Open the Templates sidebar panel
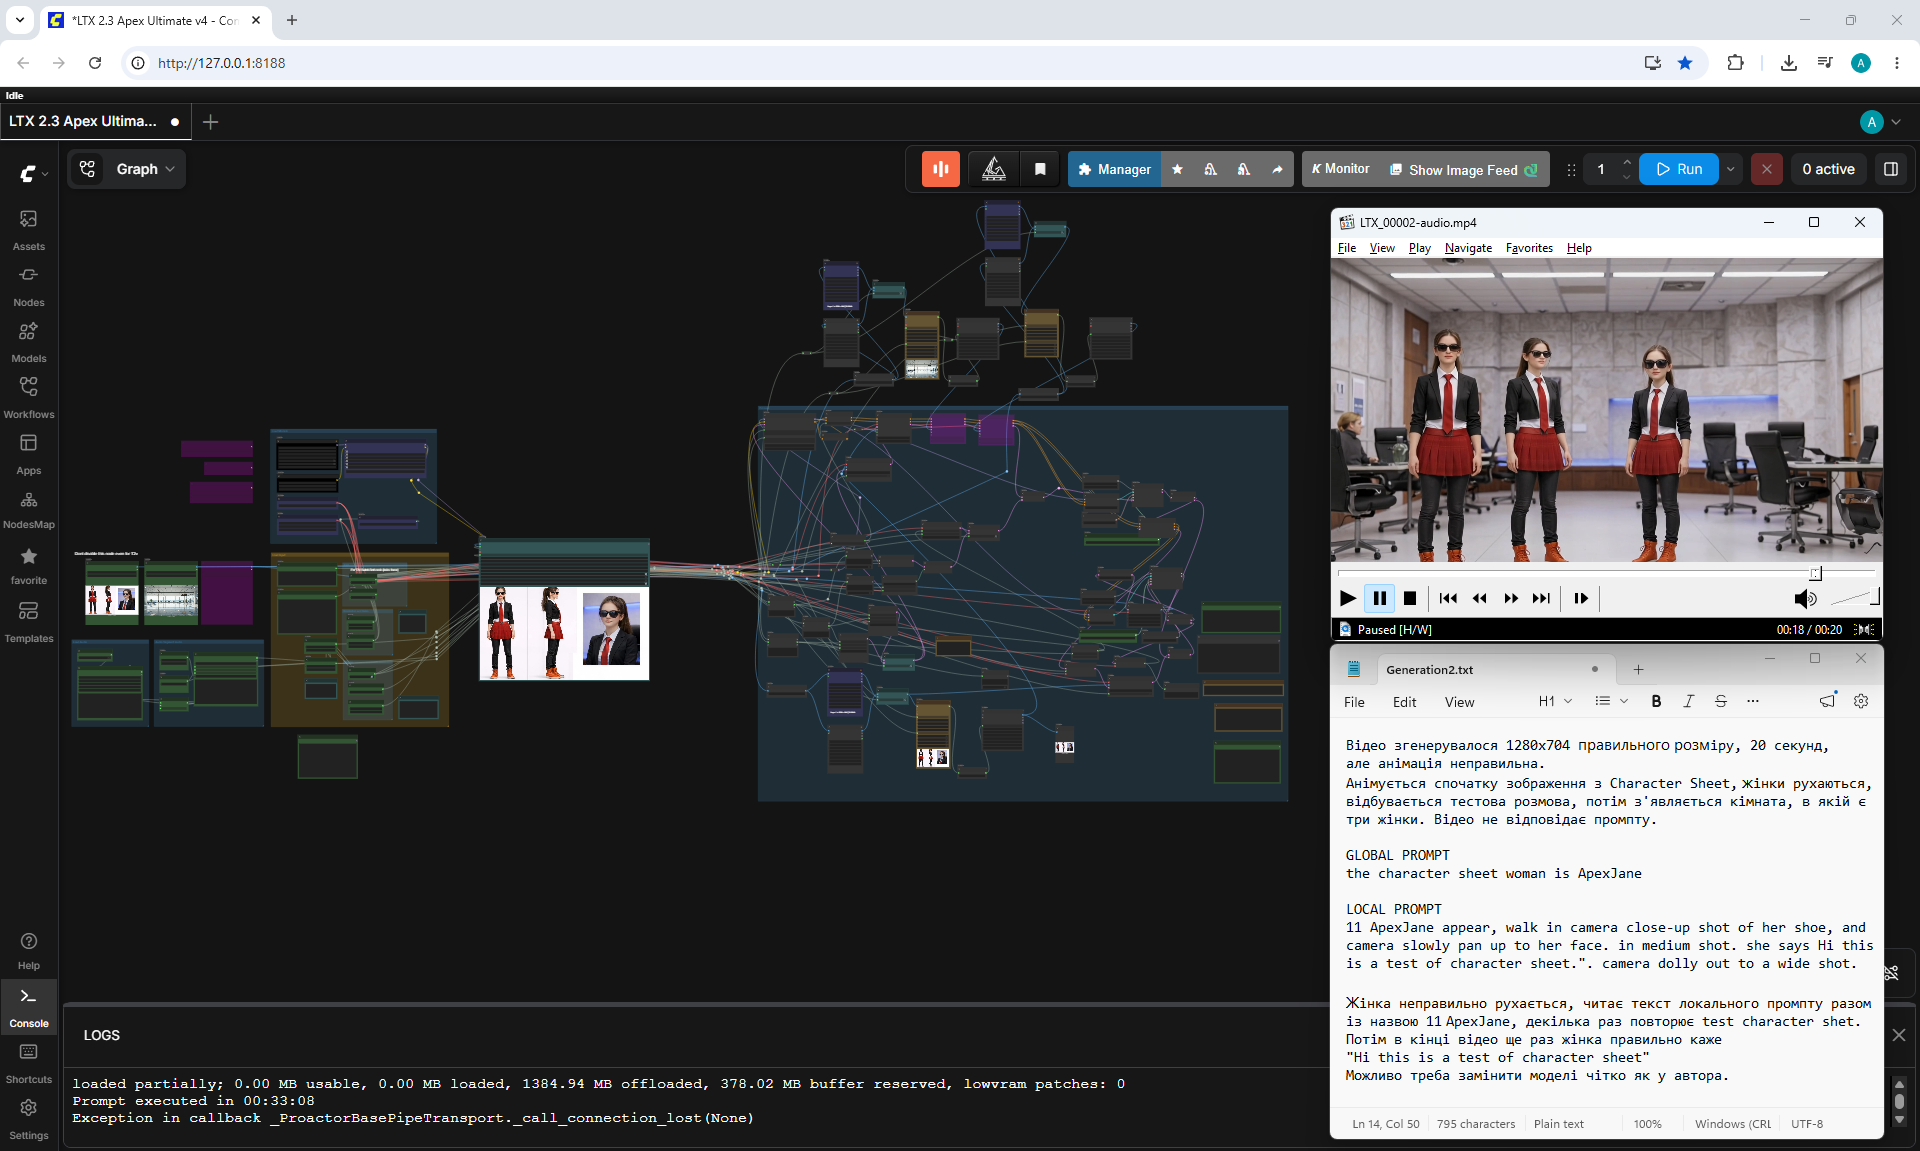The width and height of the screenshot is (1920, 1151). click(28, 621)
